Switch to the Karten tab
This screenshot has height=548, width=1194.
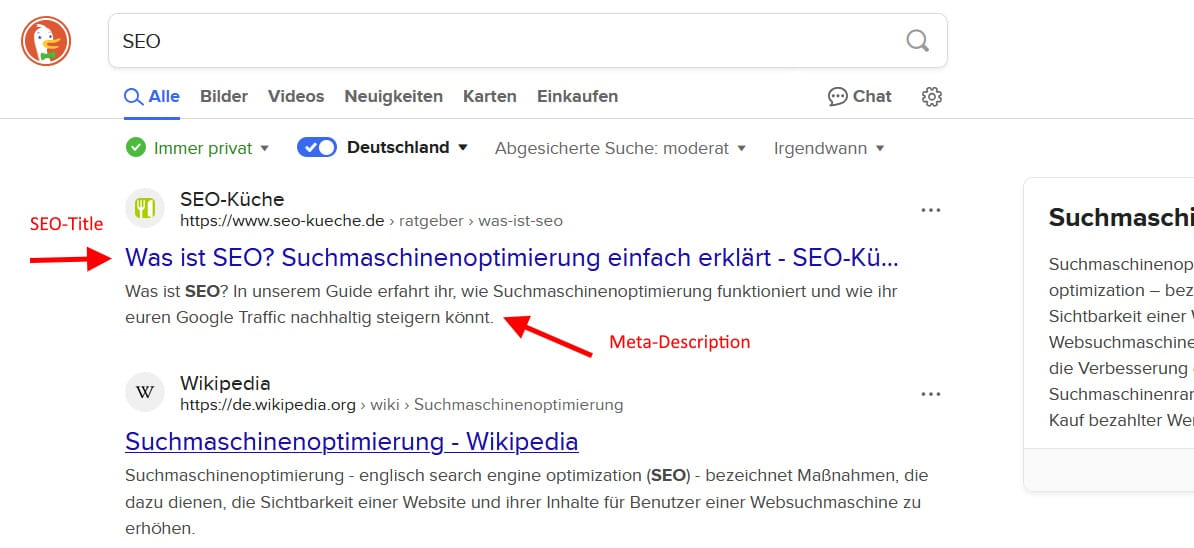(490, 97)
